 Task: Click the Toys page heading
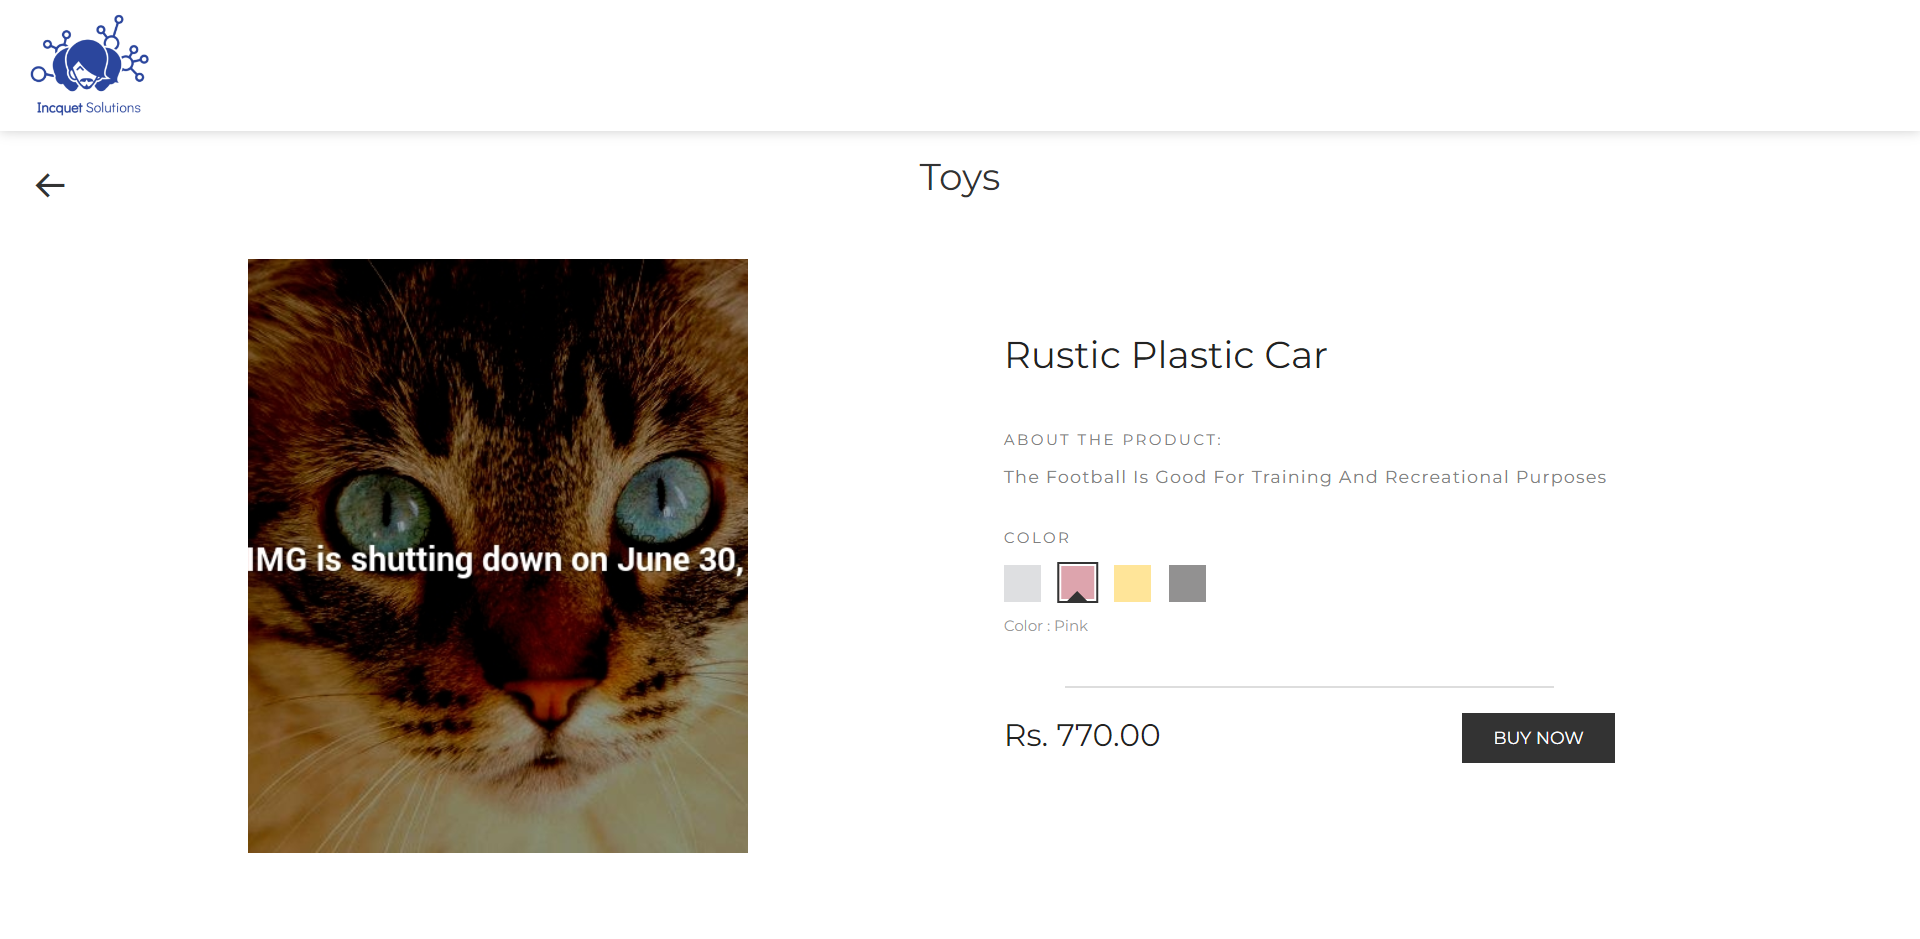click(x=959, y=178)
